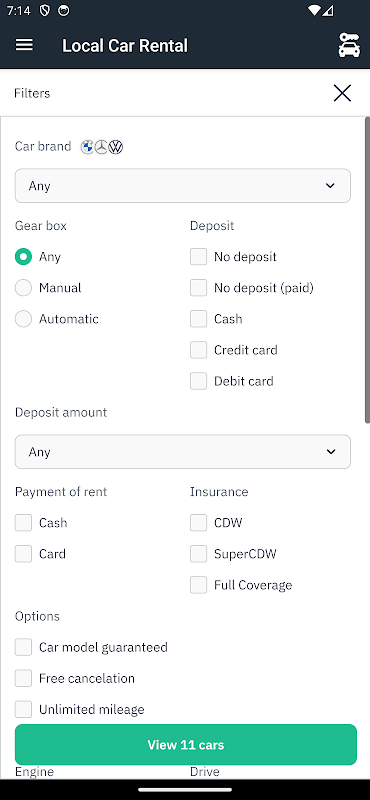Viewport: 370px width, 800px height.
Task: Open the Car brand dropdown
Action: pyautogui.click(x=183, y=186)
